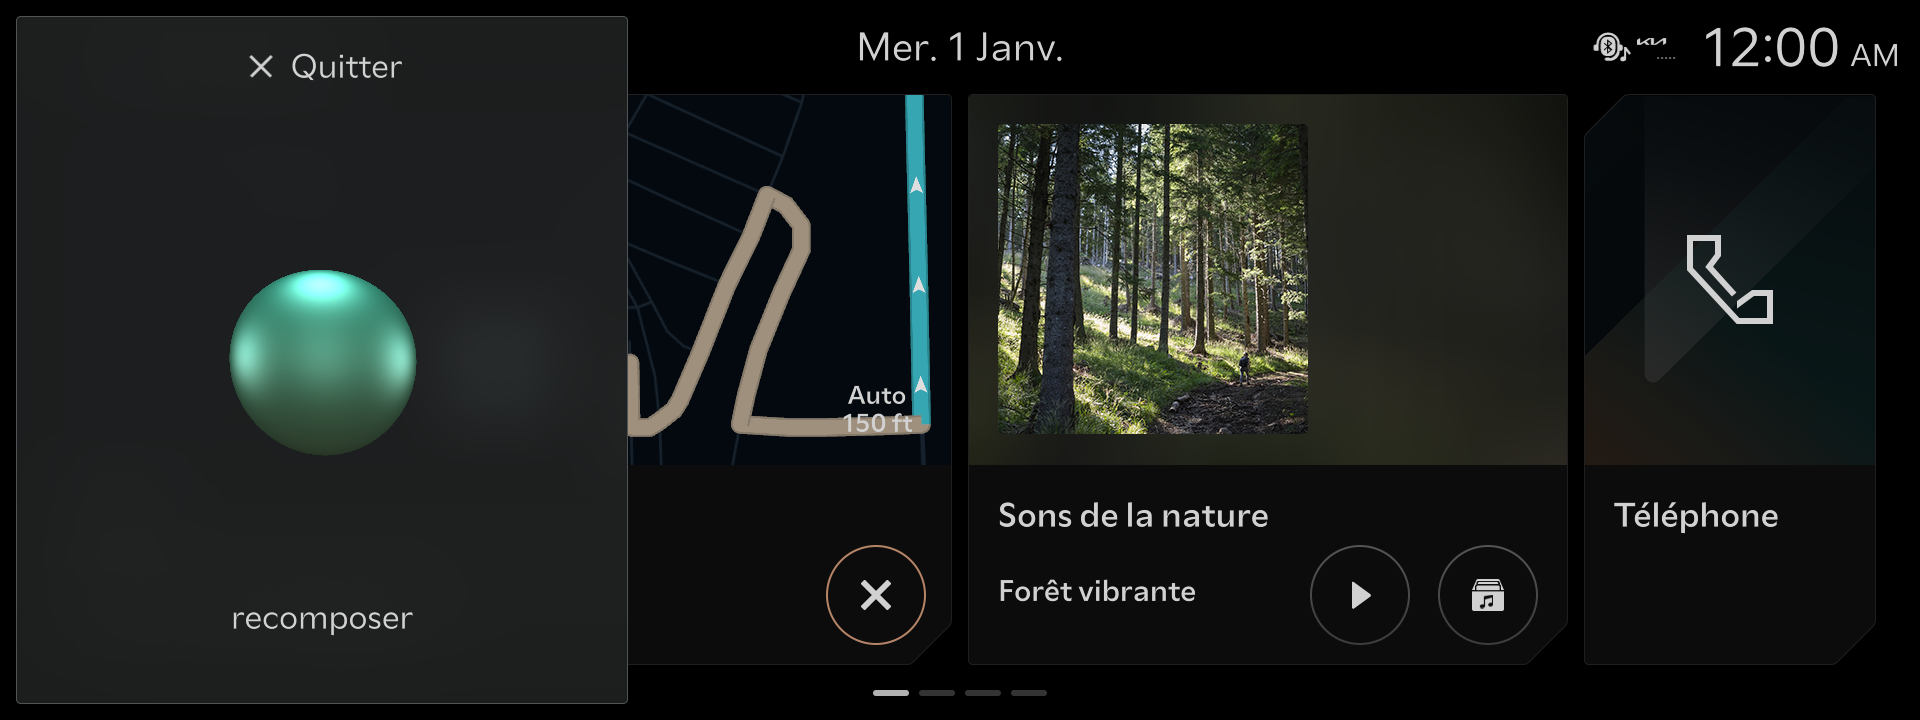Open the forest album artwork thumbnail
Viewport: 1920px width, 720px height.
pos(1153,279)
